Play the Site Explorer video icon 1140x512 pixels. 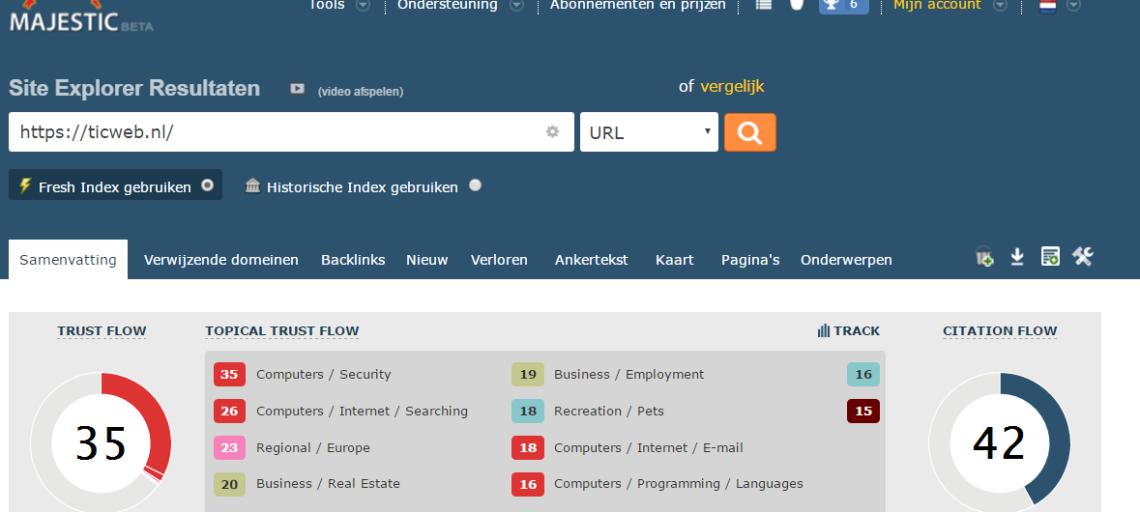tap(297, 89)
